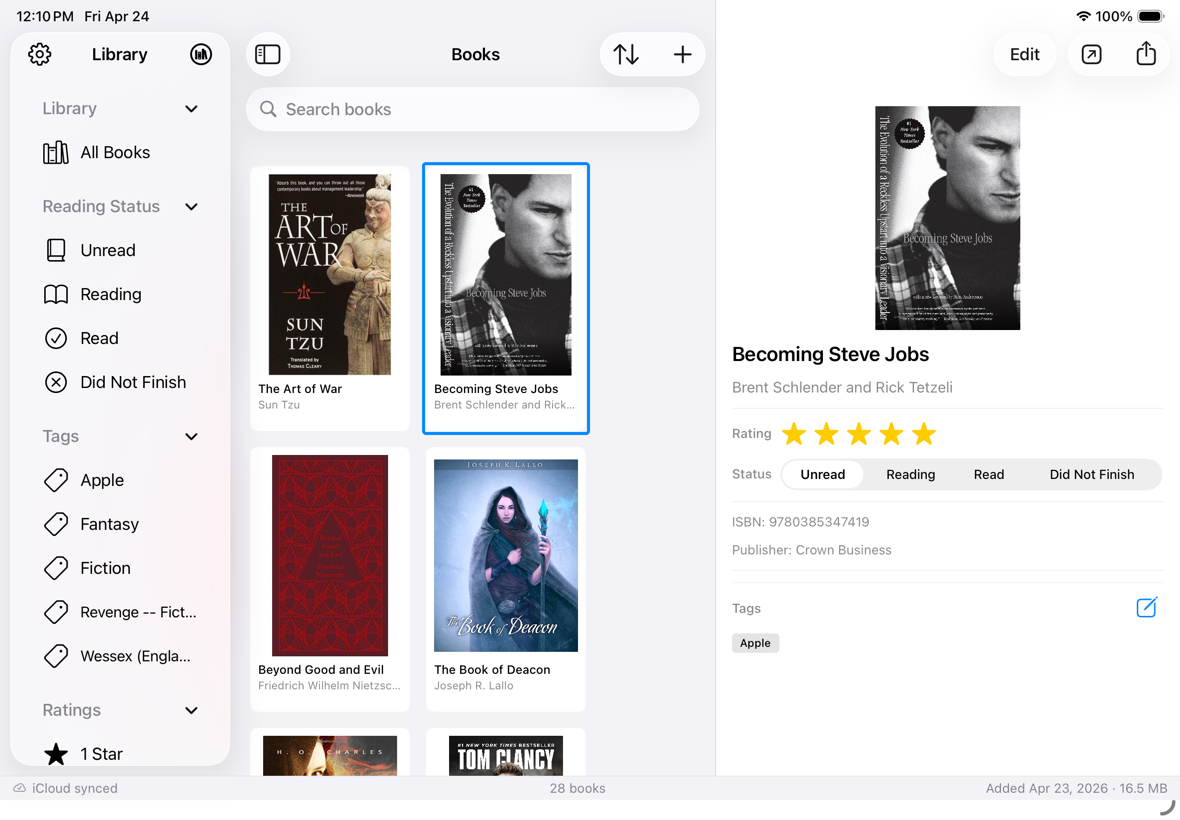Image resolution: width=1180 pixels, height=820 pixels.
Task: Edit tags using the pencil icon
Action: [x=1146, y=607]
